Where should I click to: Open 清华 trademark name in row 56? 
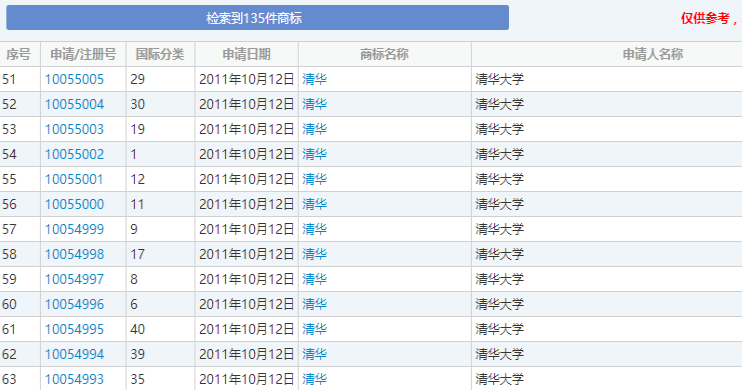[x=315, y=204]
